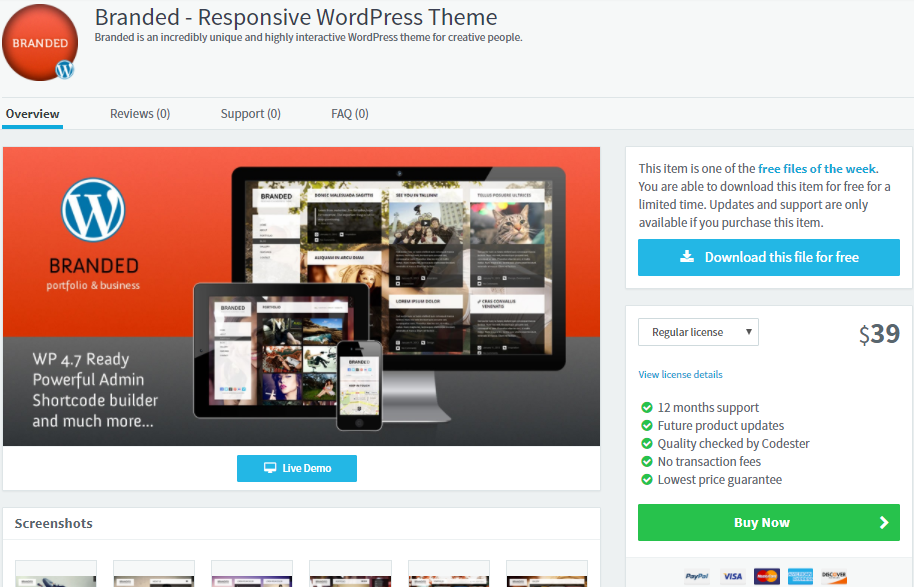Select the FAQ (0) tab
This screenshot has width=914, height=587.
[x=350, y=114]
